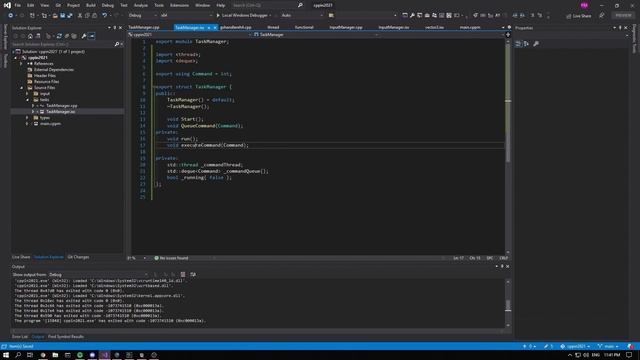Open the Debug menu
The height and width of the screenshot is (360, 640).
click(x=108, y=5)
